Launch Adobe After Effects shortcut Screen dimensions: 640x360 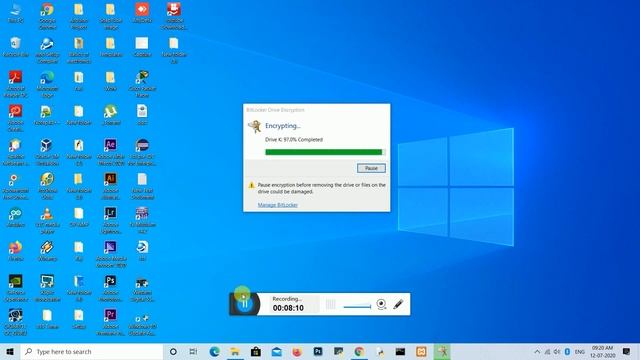pyautogui.click(x=111, y=152)
